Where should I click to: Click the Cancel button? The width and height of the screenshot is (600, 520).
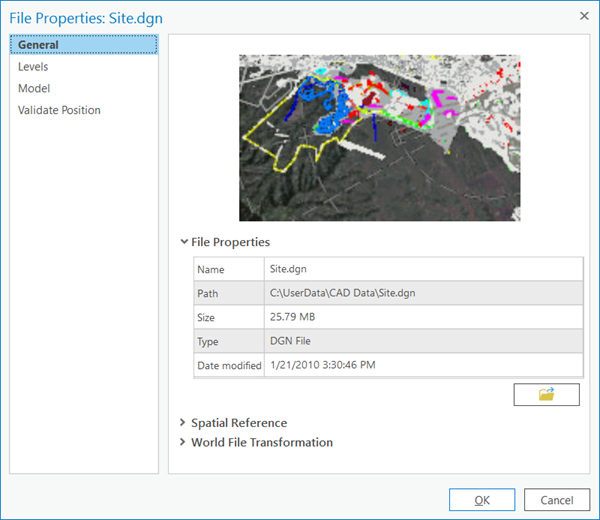click(x=557, y=500)
